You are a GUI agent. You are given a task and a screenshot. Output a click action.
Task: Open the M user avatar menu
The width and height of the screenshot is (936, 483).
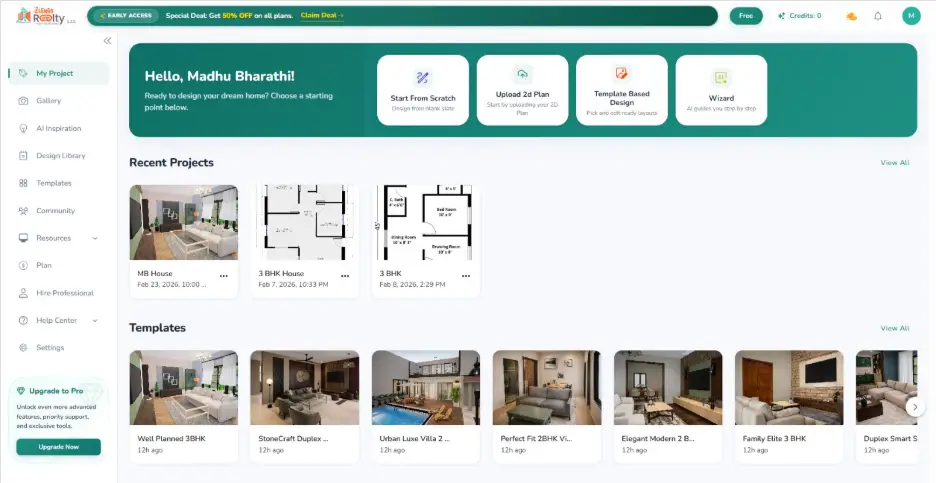911,16
